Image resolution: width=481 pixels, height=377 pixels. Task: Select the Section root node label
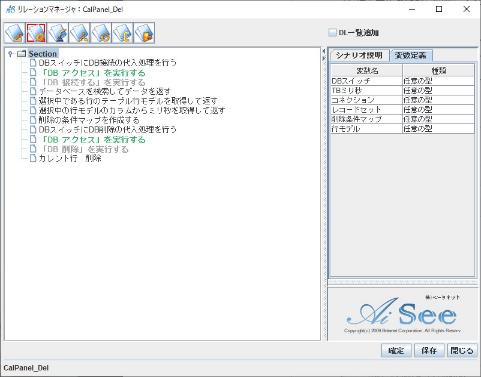43,54
